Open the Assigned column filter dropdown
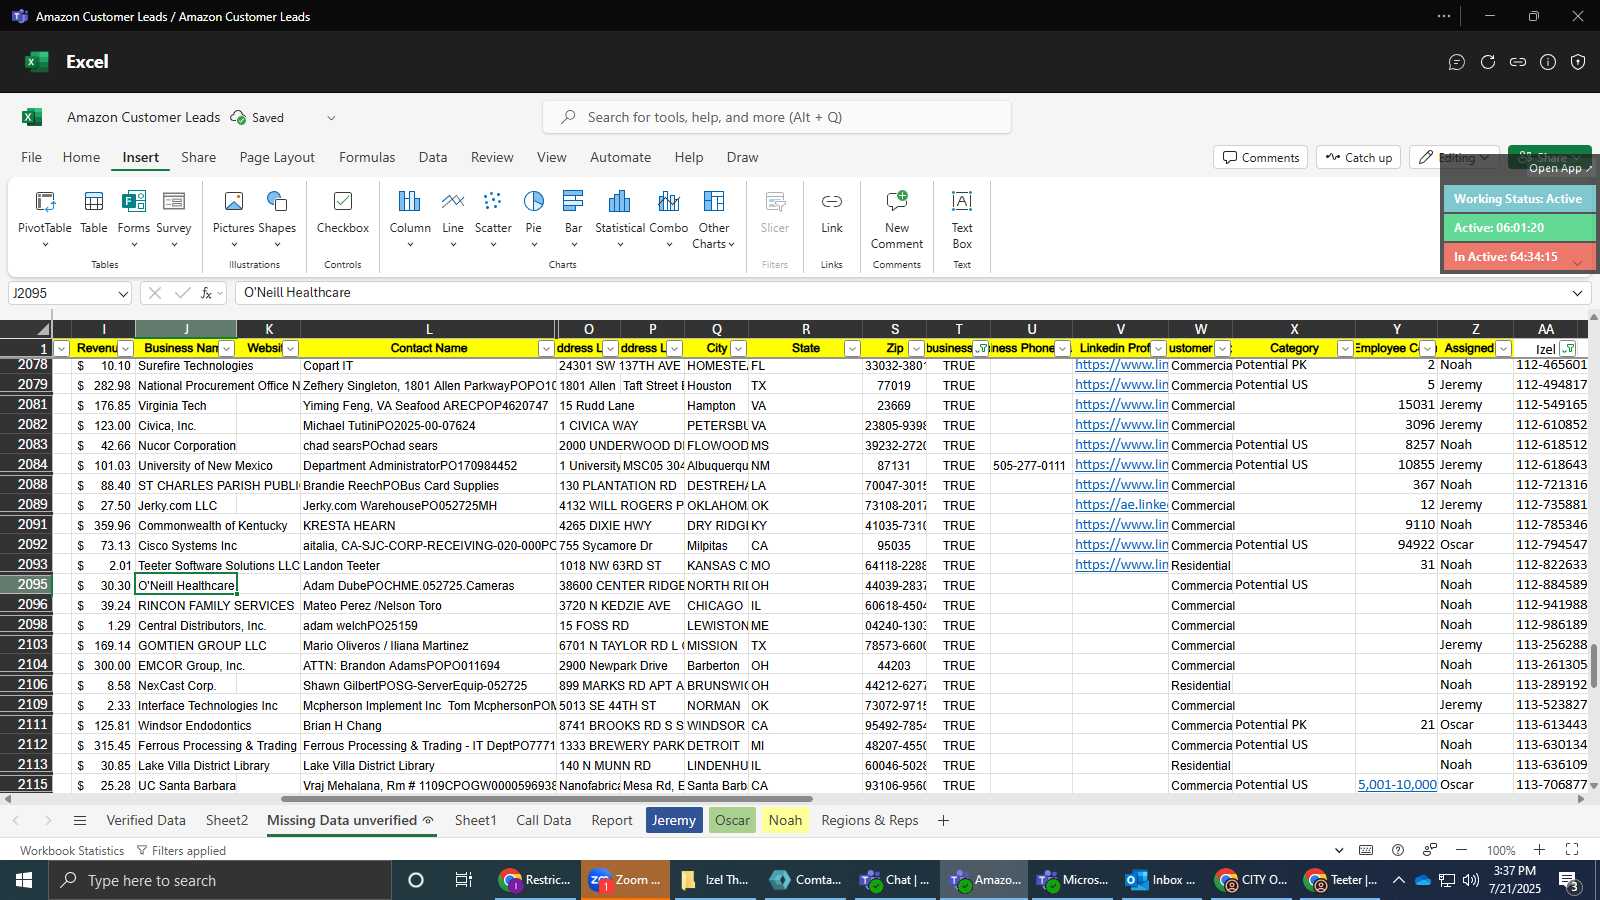The width and height of the screenshot is (1600, 900). [x=1503, y=348]
